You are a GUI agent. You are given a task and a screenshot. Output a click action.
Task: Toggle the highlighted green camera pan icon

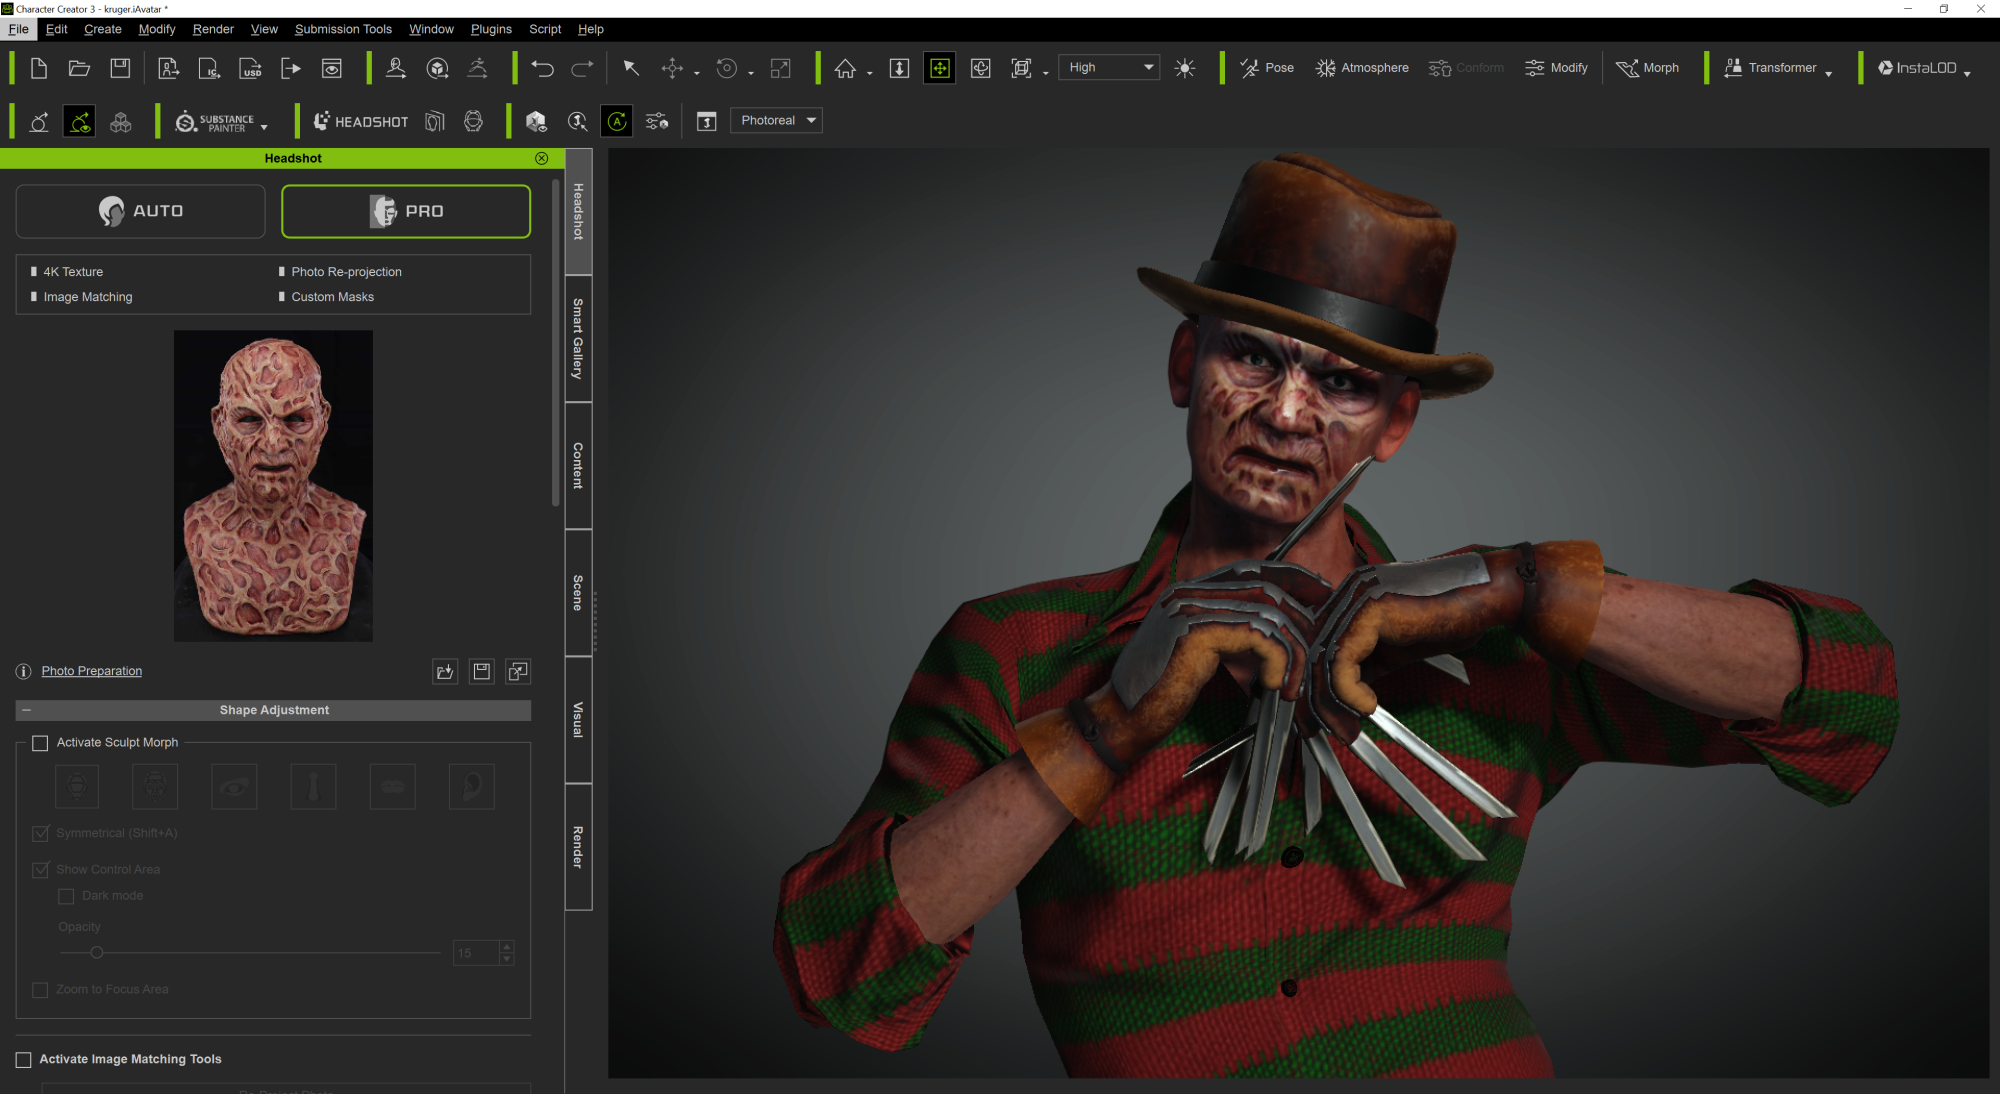click(940, 68)
